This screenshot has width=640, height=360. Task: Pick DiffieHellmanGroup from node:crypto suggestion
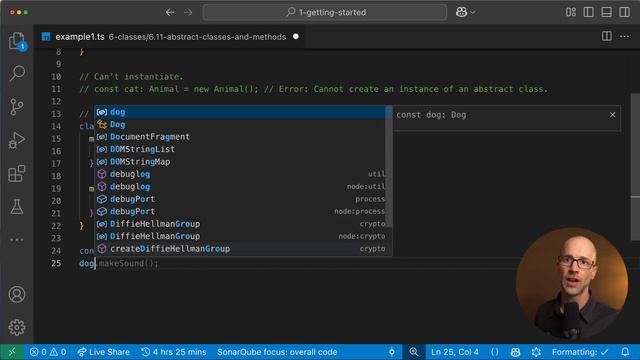pos(241,236)
